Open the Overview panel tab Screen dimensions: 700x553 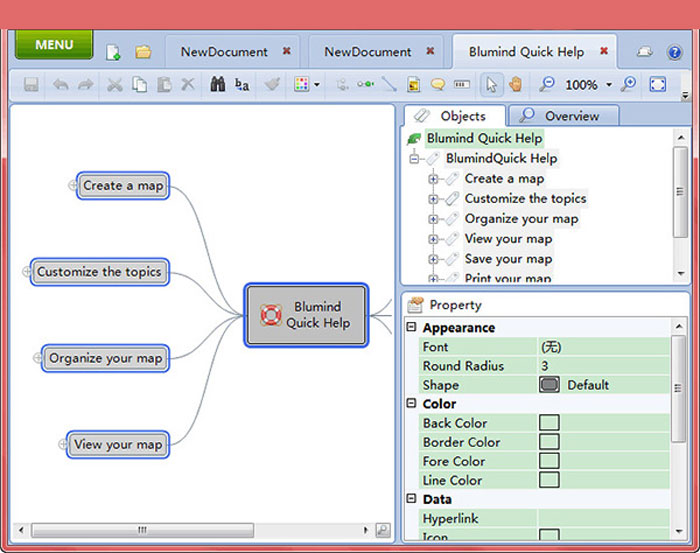click(x=564, y=116)
